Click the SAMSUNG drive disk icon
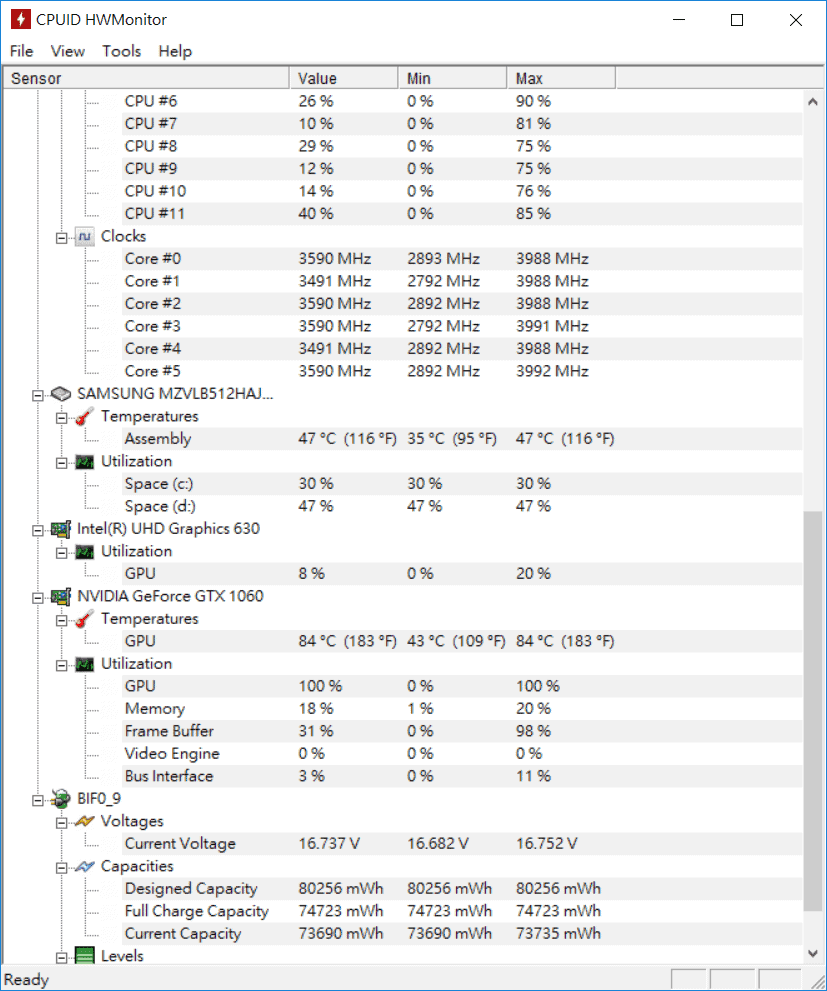Image resolution: width=827 pixels, height=991 pixels. pyautogui.click(x=61, y=394)
